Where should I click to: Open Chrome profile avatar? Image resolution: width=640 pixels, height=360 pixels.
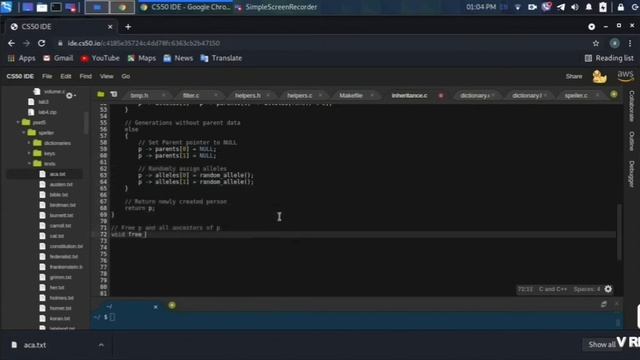coord(614,43)
